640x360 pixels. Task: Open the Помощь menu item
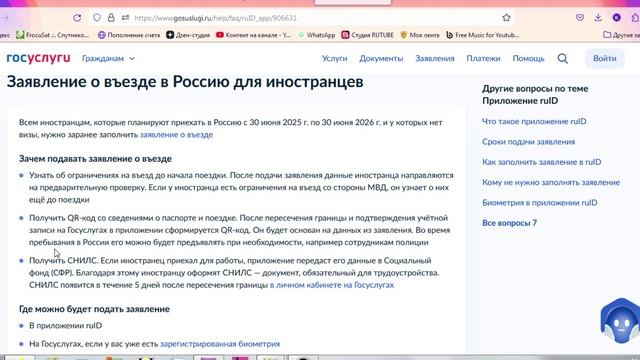(x=529, y=58)
